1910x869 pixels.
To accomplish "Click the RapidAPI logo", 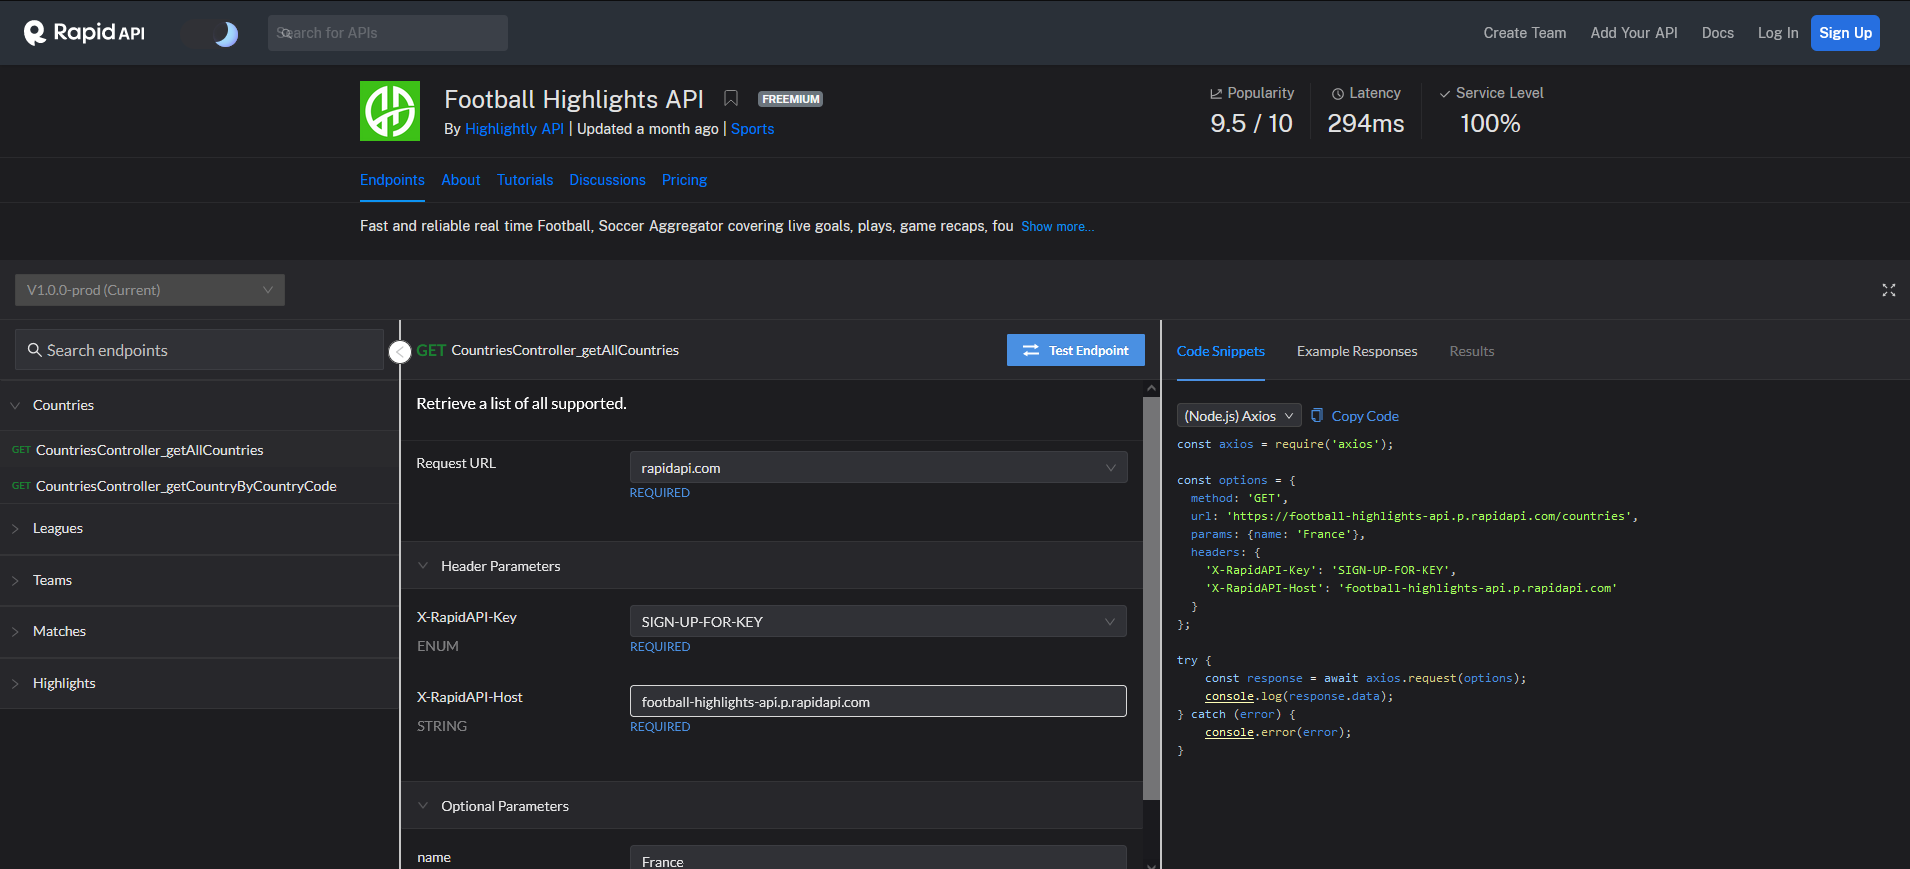I will (85, 33).
